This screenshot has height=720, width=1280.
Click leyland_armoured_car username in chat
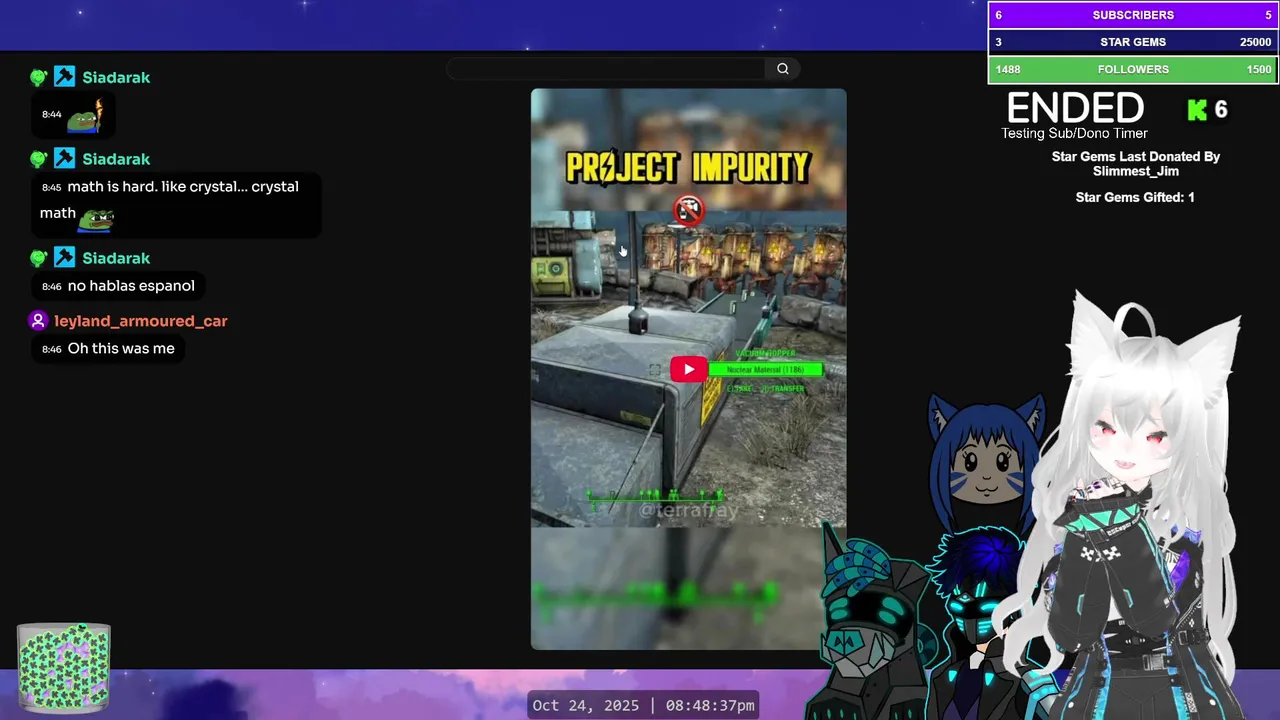point(141,321)
